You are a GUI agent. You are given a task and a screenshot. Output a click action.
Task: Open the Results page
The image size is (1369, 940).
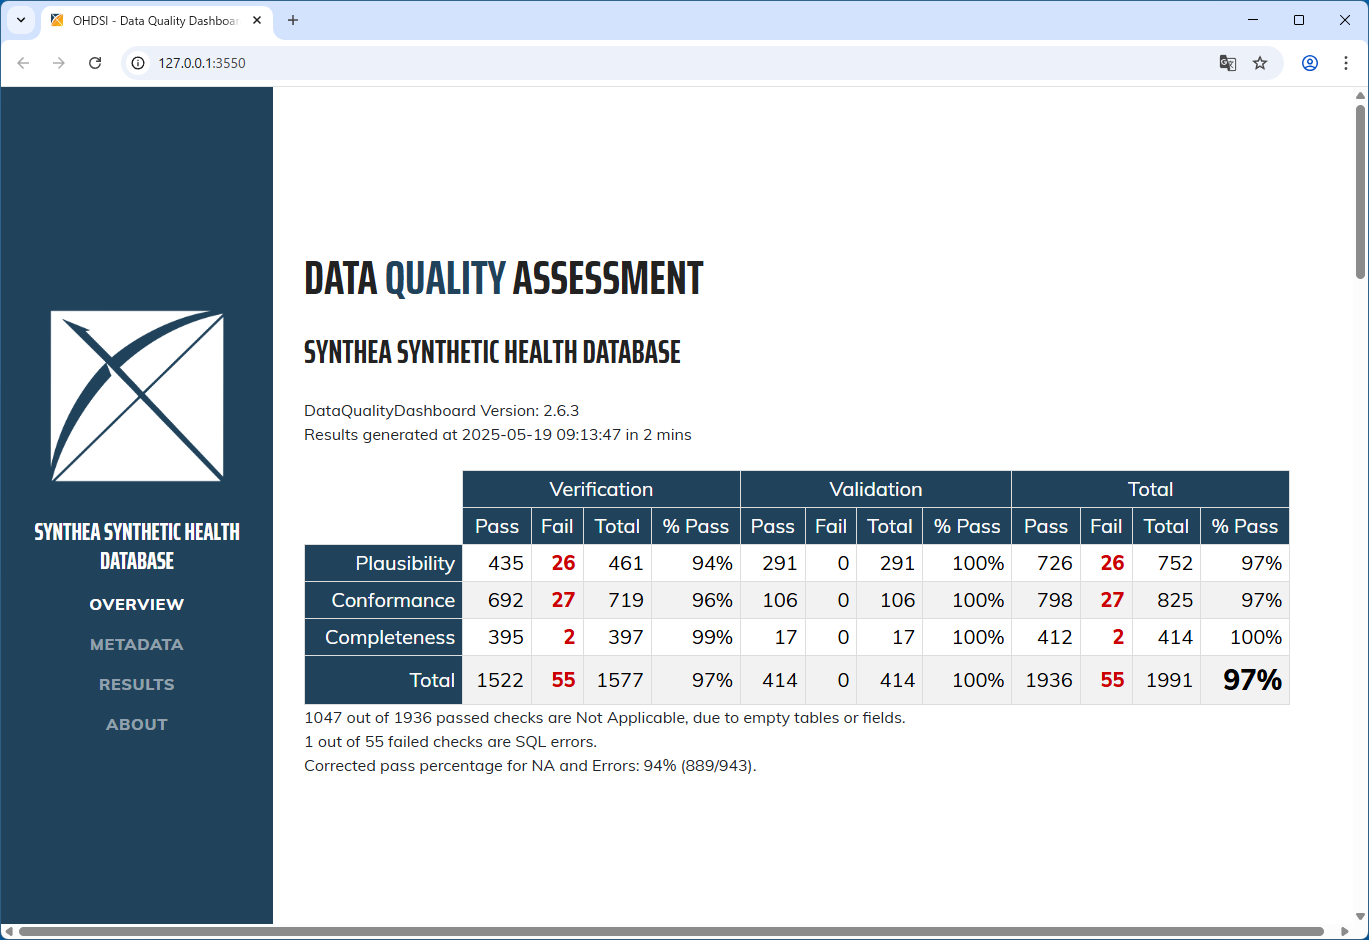(137, 684)
